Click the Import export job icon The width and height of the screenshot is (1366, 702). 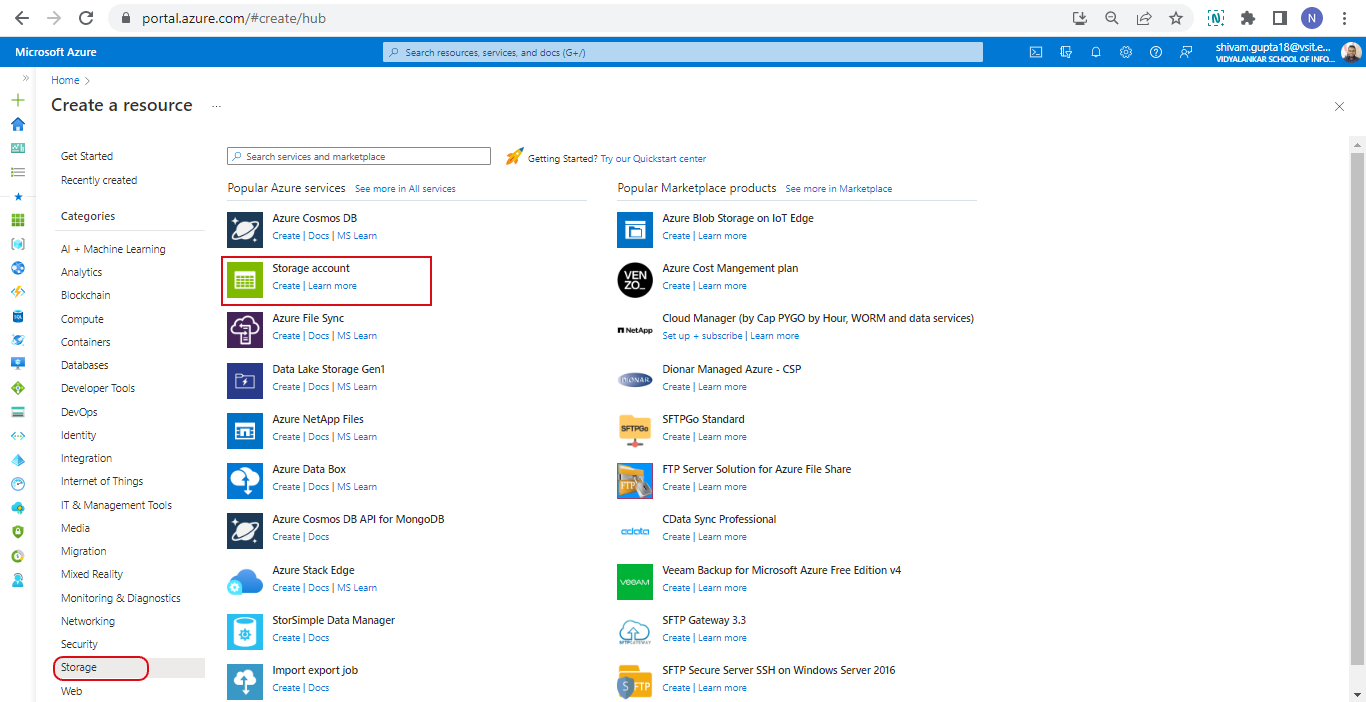(x=245, y=681)
